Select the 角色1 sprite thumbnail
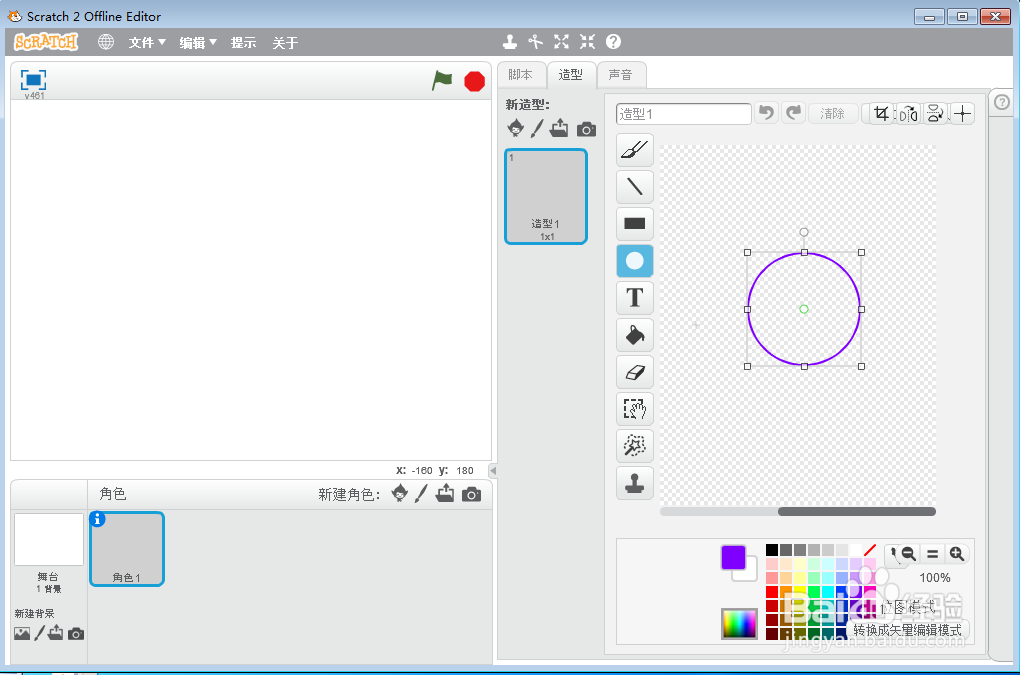 127,549
